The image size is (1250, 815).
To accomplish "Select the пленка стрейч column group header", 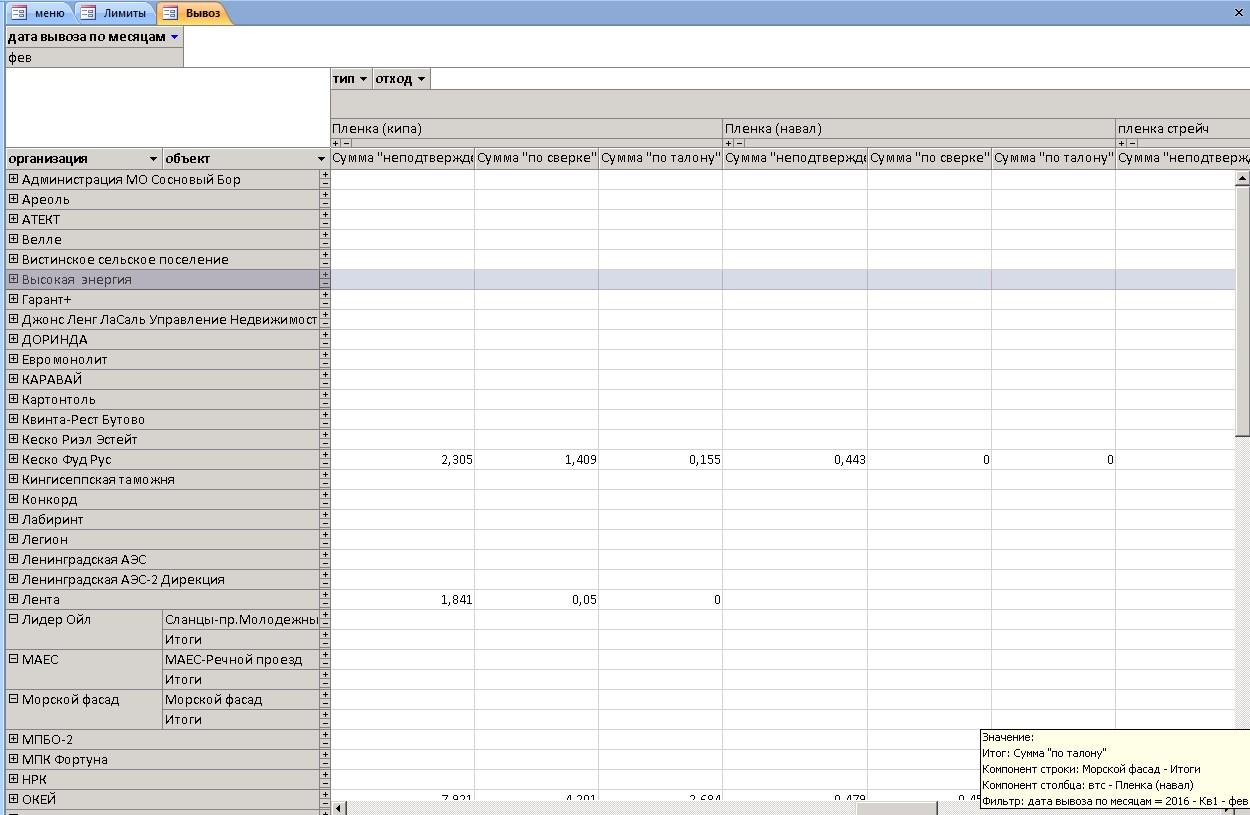I will [1182, 128].
